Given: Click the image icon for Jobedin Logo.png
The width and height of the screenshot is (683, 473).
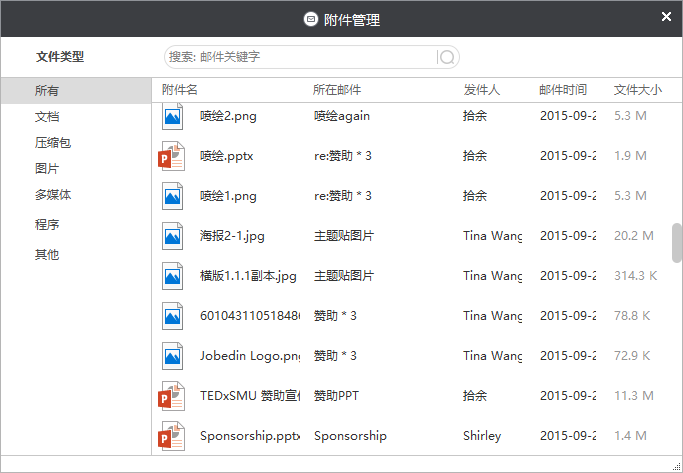Looking at the screenshot, I should click(x=172, y=356).
